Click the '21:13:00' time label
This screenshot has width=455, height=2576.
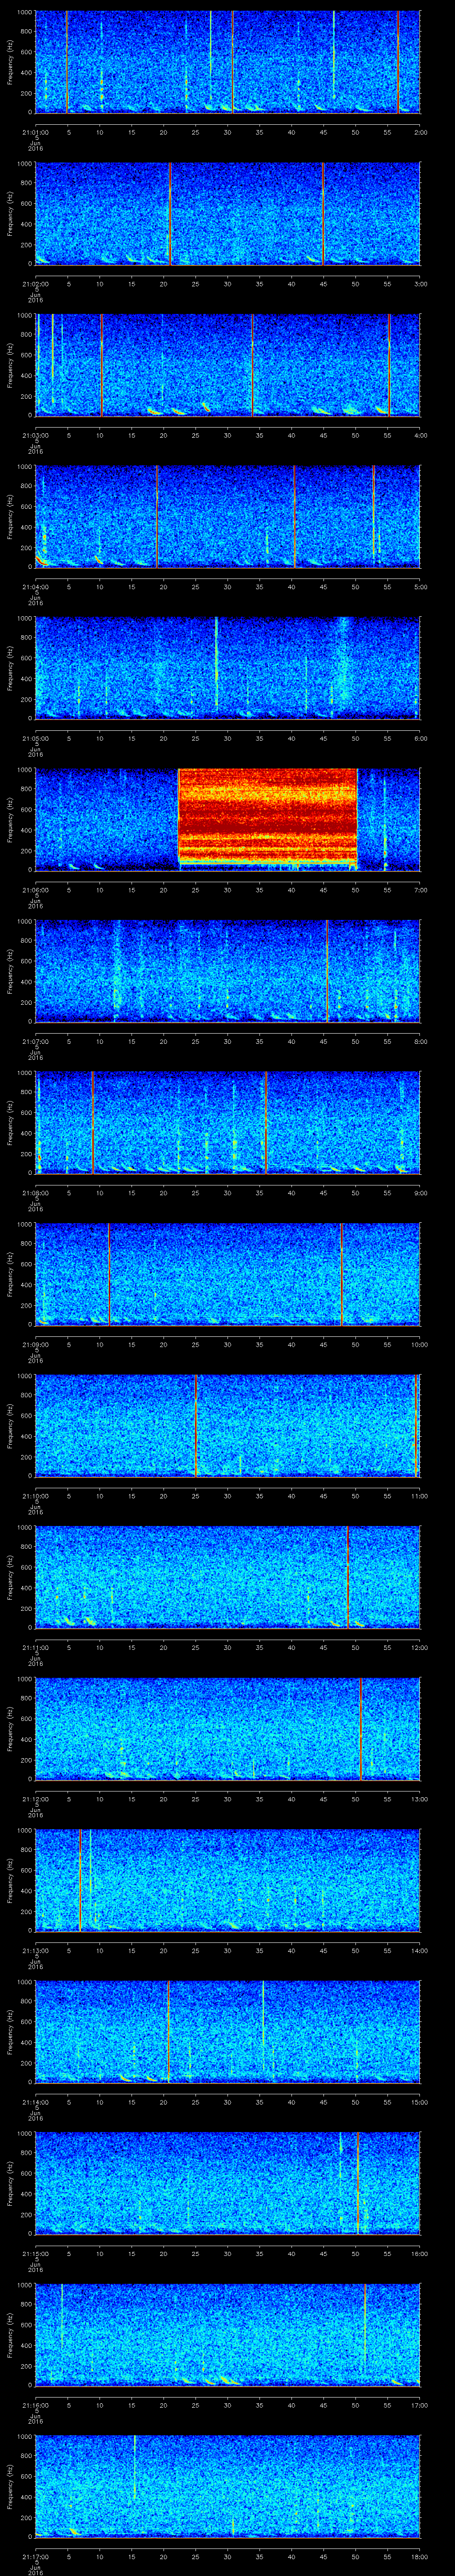(35, 1950)
